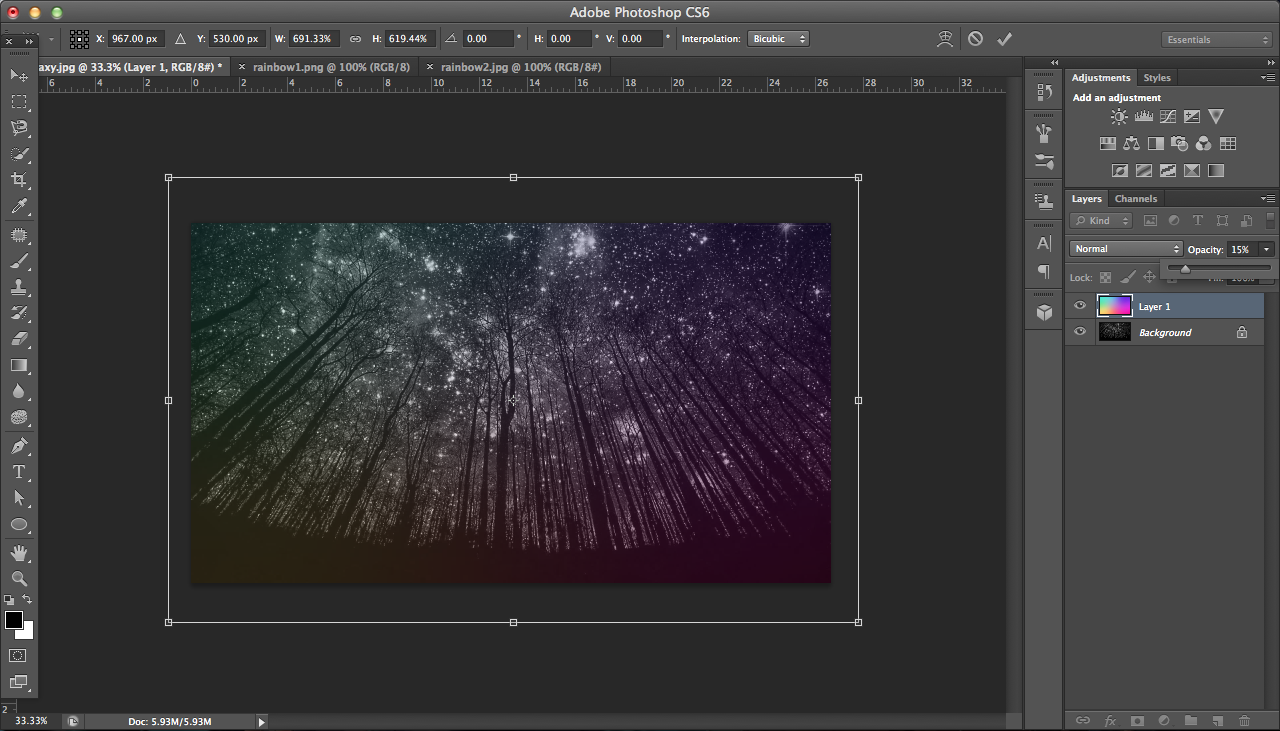Hide the Background layer eye icon
The height and width of the screenshot is (731, 1280).
(1080, 332)
